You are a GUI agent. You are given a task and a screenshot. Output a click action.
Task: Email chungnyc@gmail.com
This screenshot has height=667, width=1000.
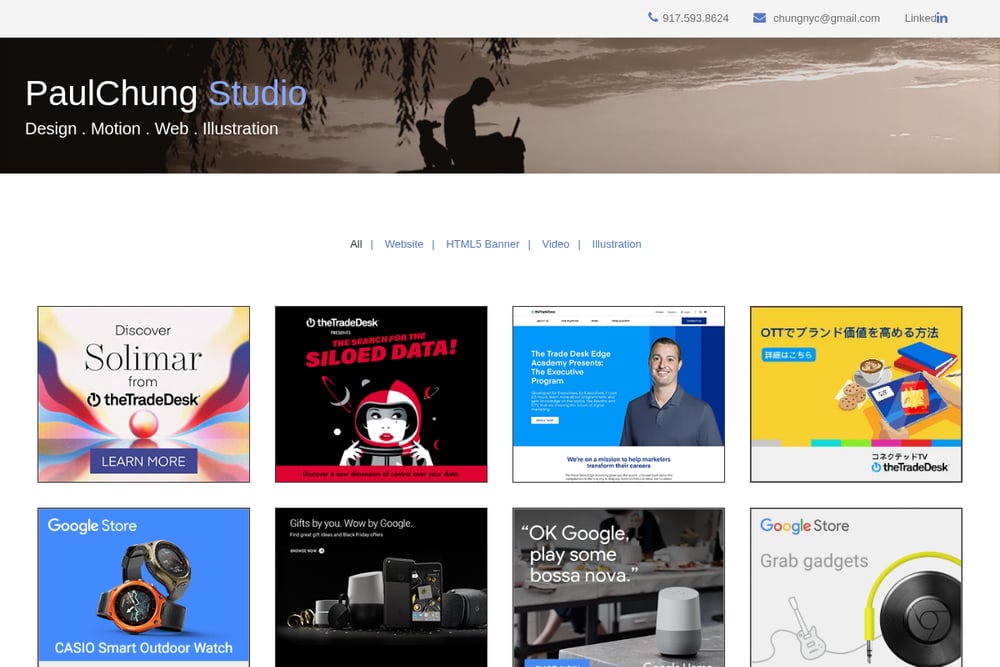(826, 18)
